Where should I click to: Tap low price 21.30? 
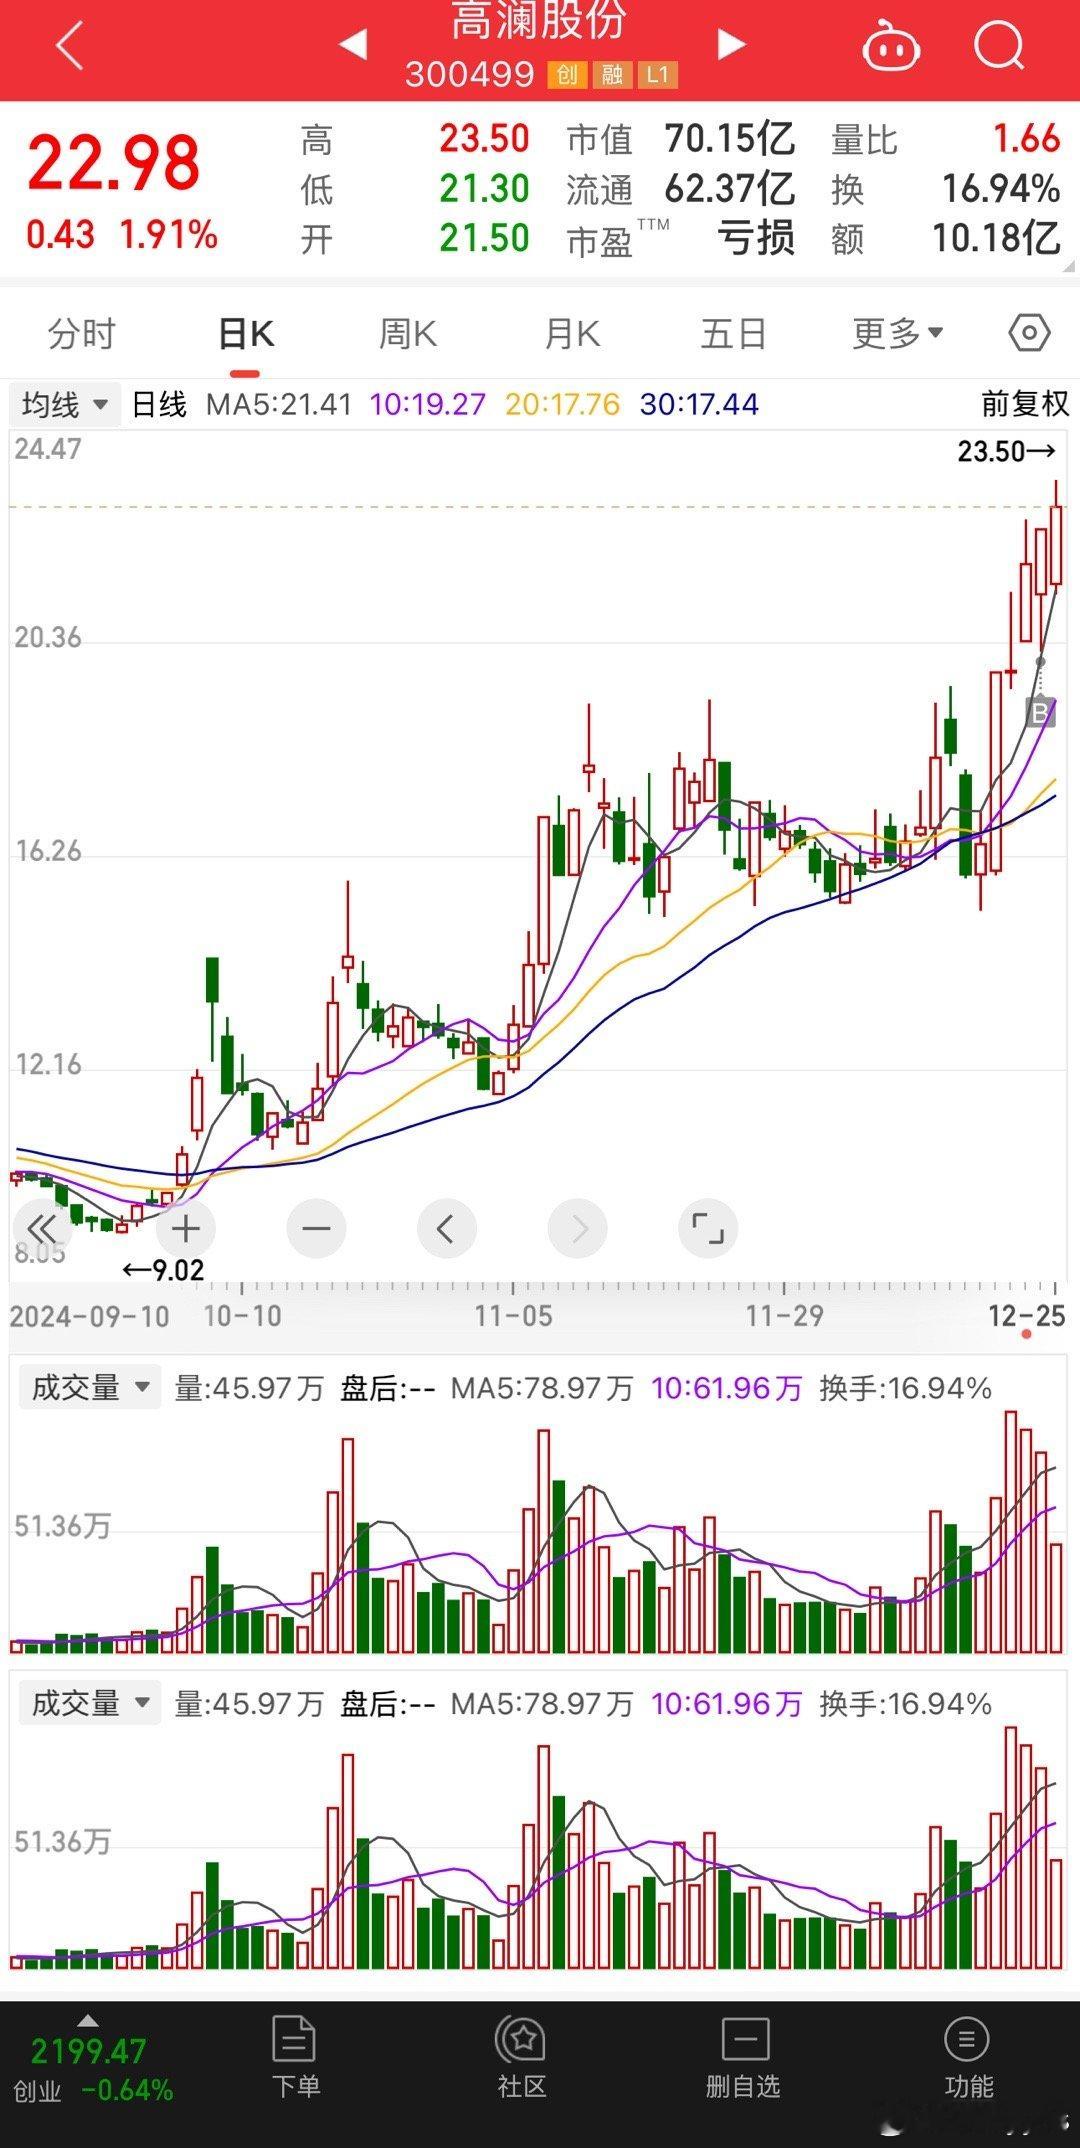[x=484, y=189]
